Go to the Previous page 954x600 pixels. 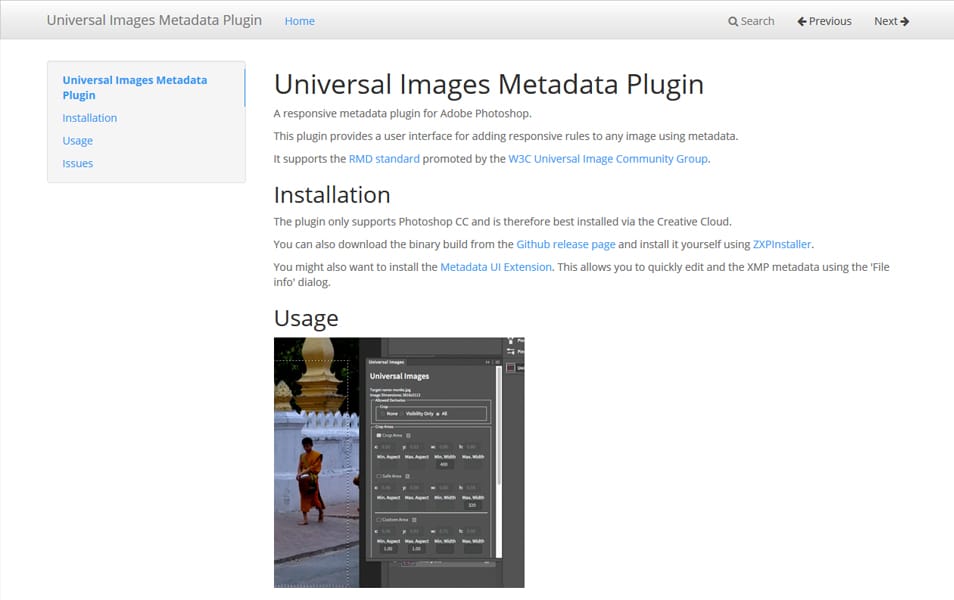(x=824, y=21)
